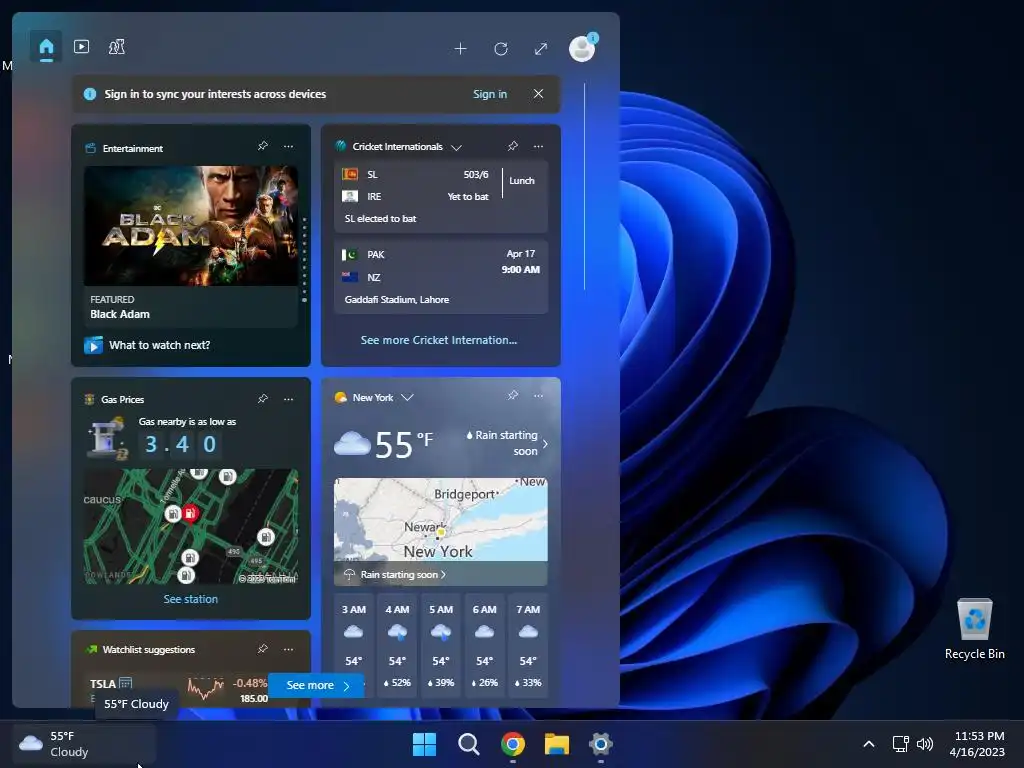
Task: Click the widgets panel scrollbar
Action: click(x=584, y=186)
